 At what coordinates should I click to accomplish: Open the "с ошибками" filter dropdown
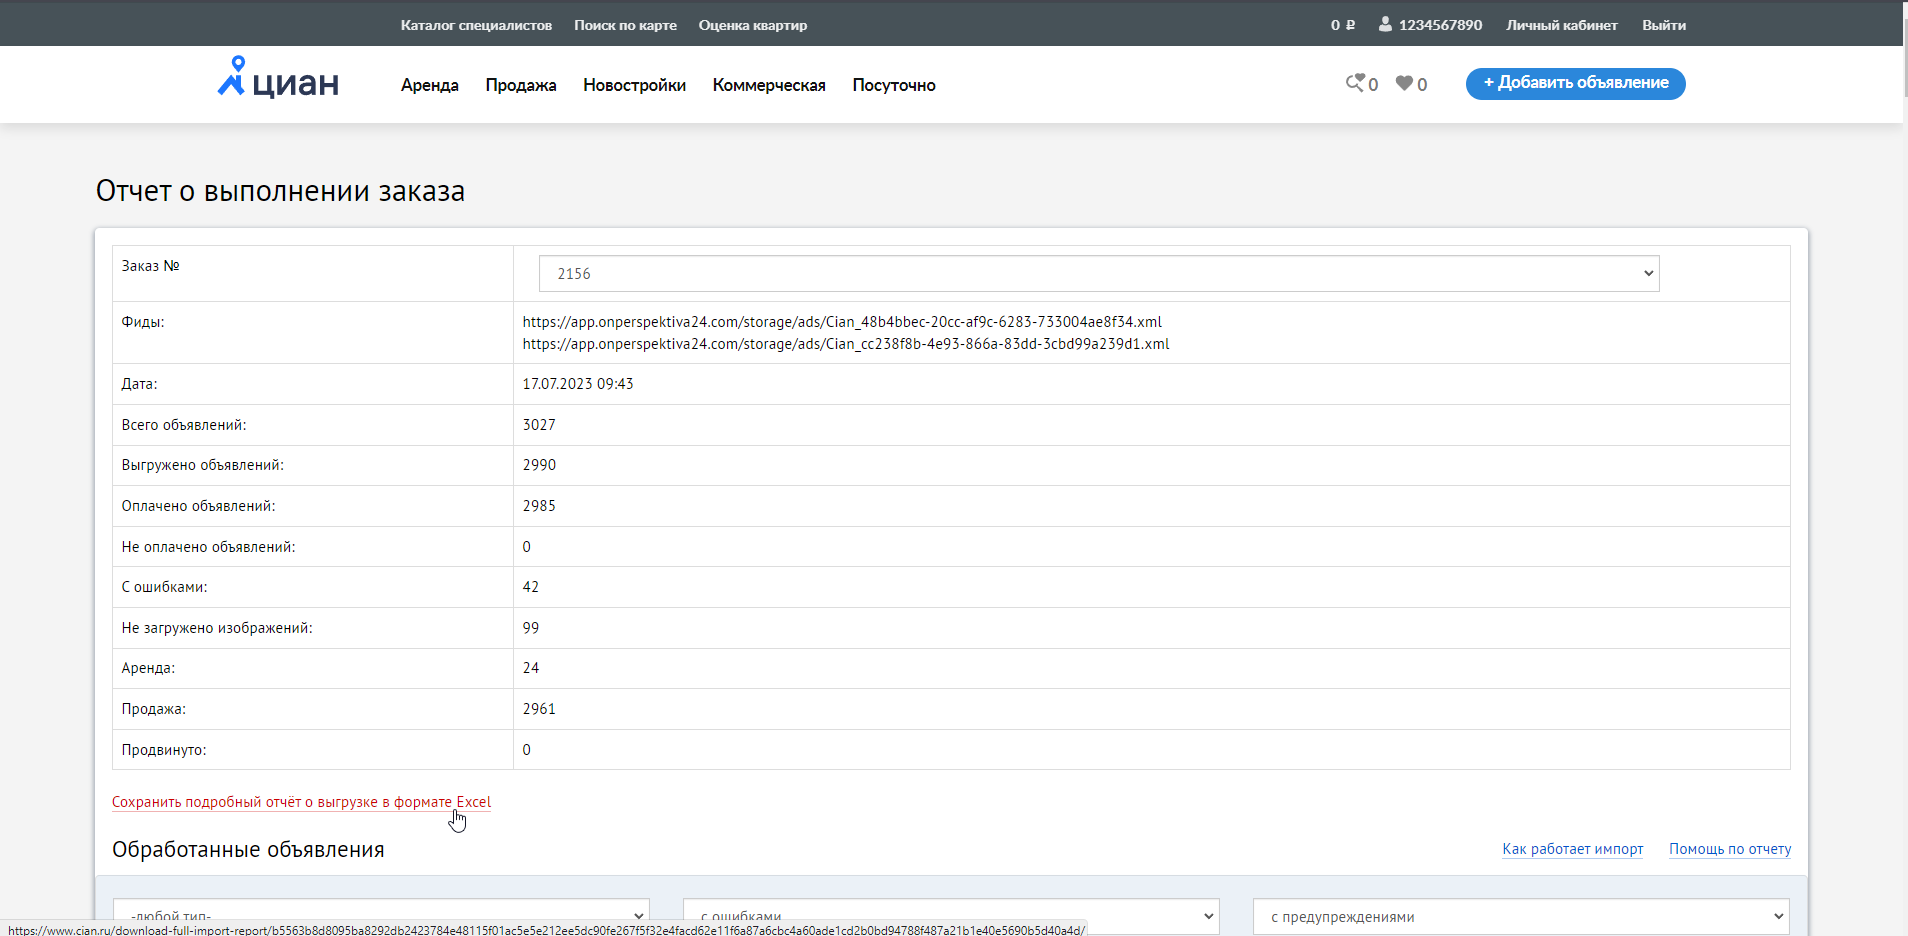951,916
